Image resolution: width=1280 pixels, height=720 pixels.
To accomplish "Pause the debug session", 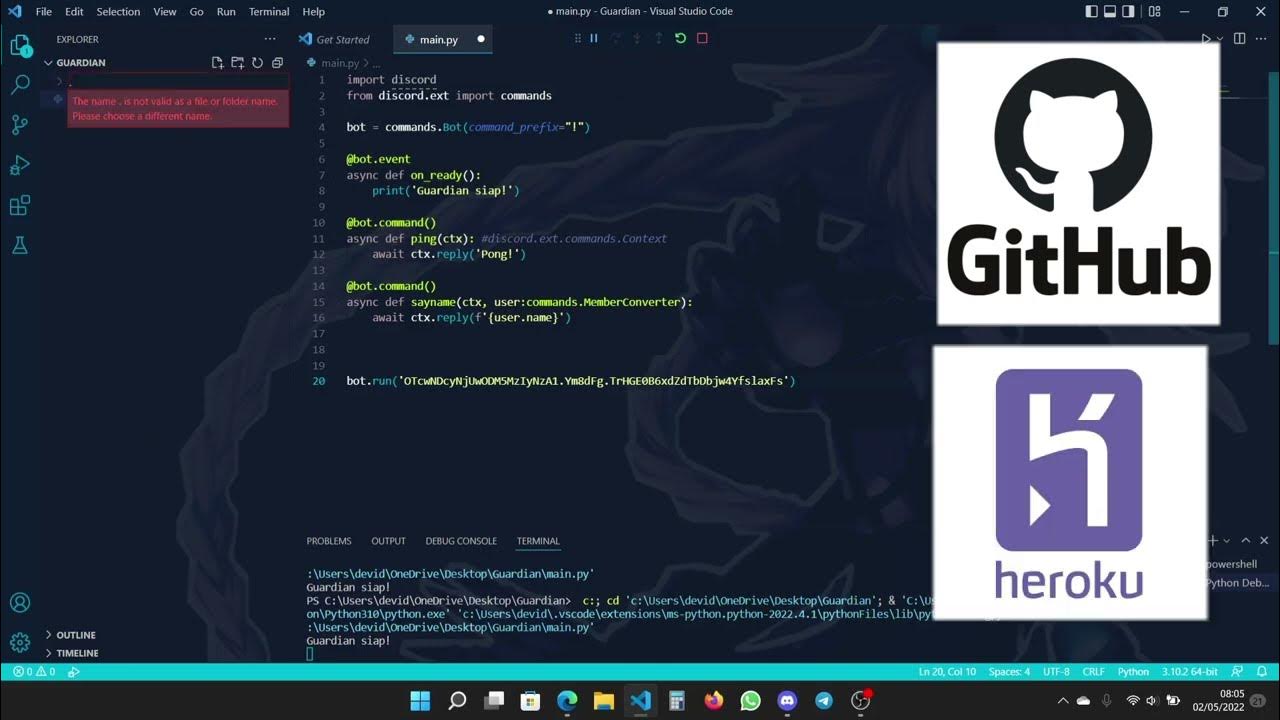I will click(593, 38).
